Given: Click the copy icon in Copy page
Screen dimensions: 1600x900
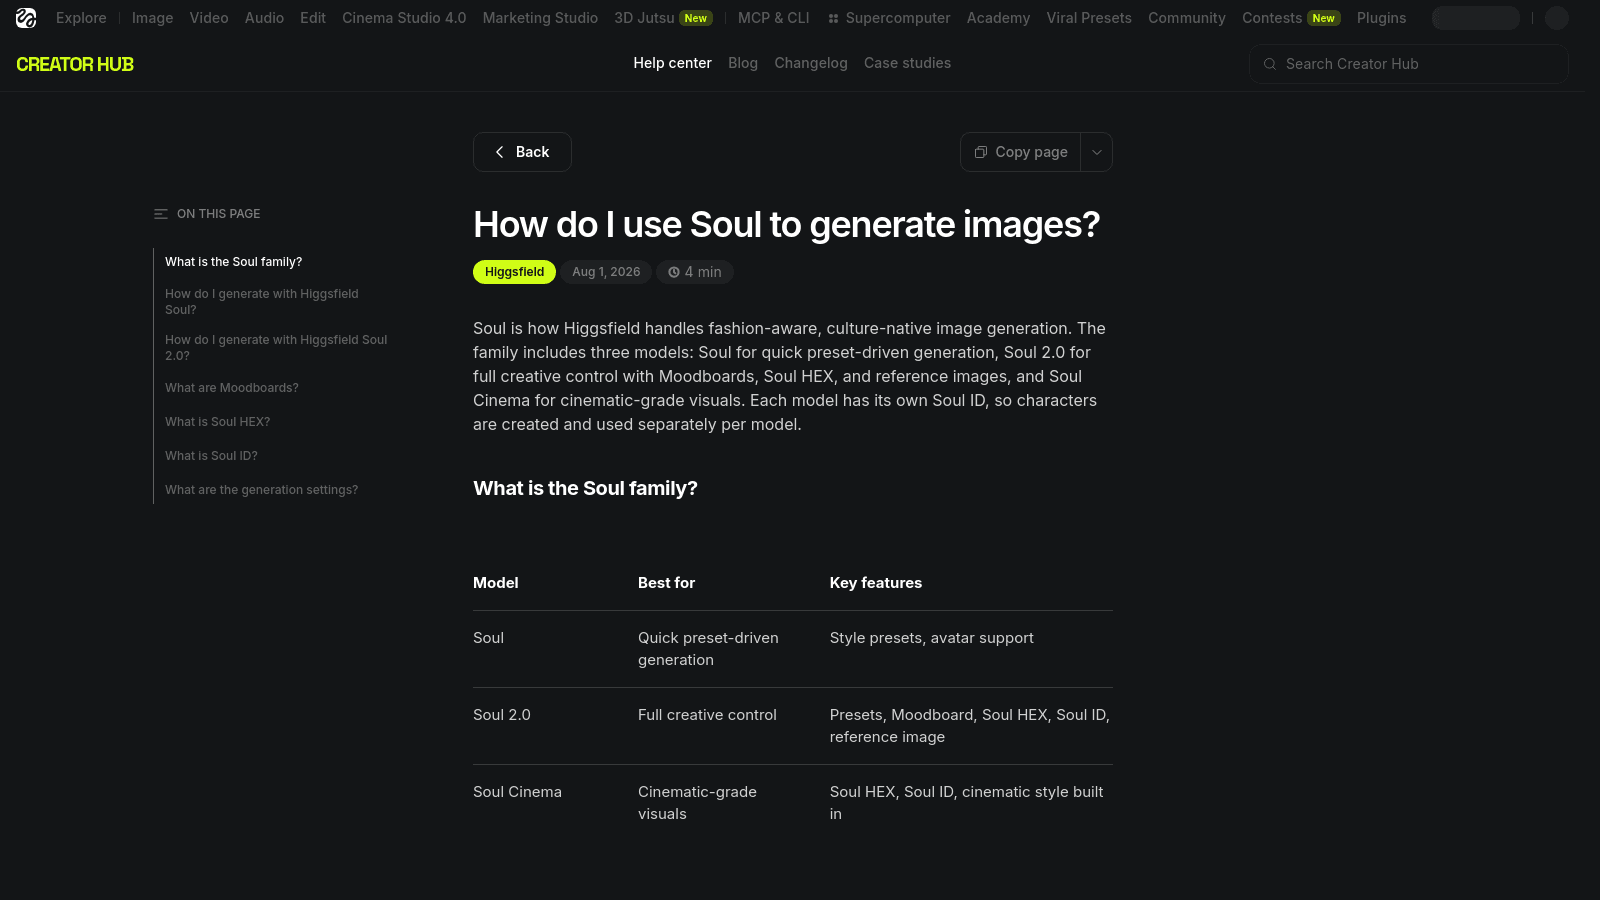Looking at the screenshot, I should [981, 152].
